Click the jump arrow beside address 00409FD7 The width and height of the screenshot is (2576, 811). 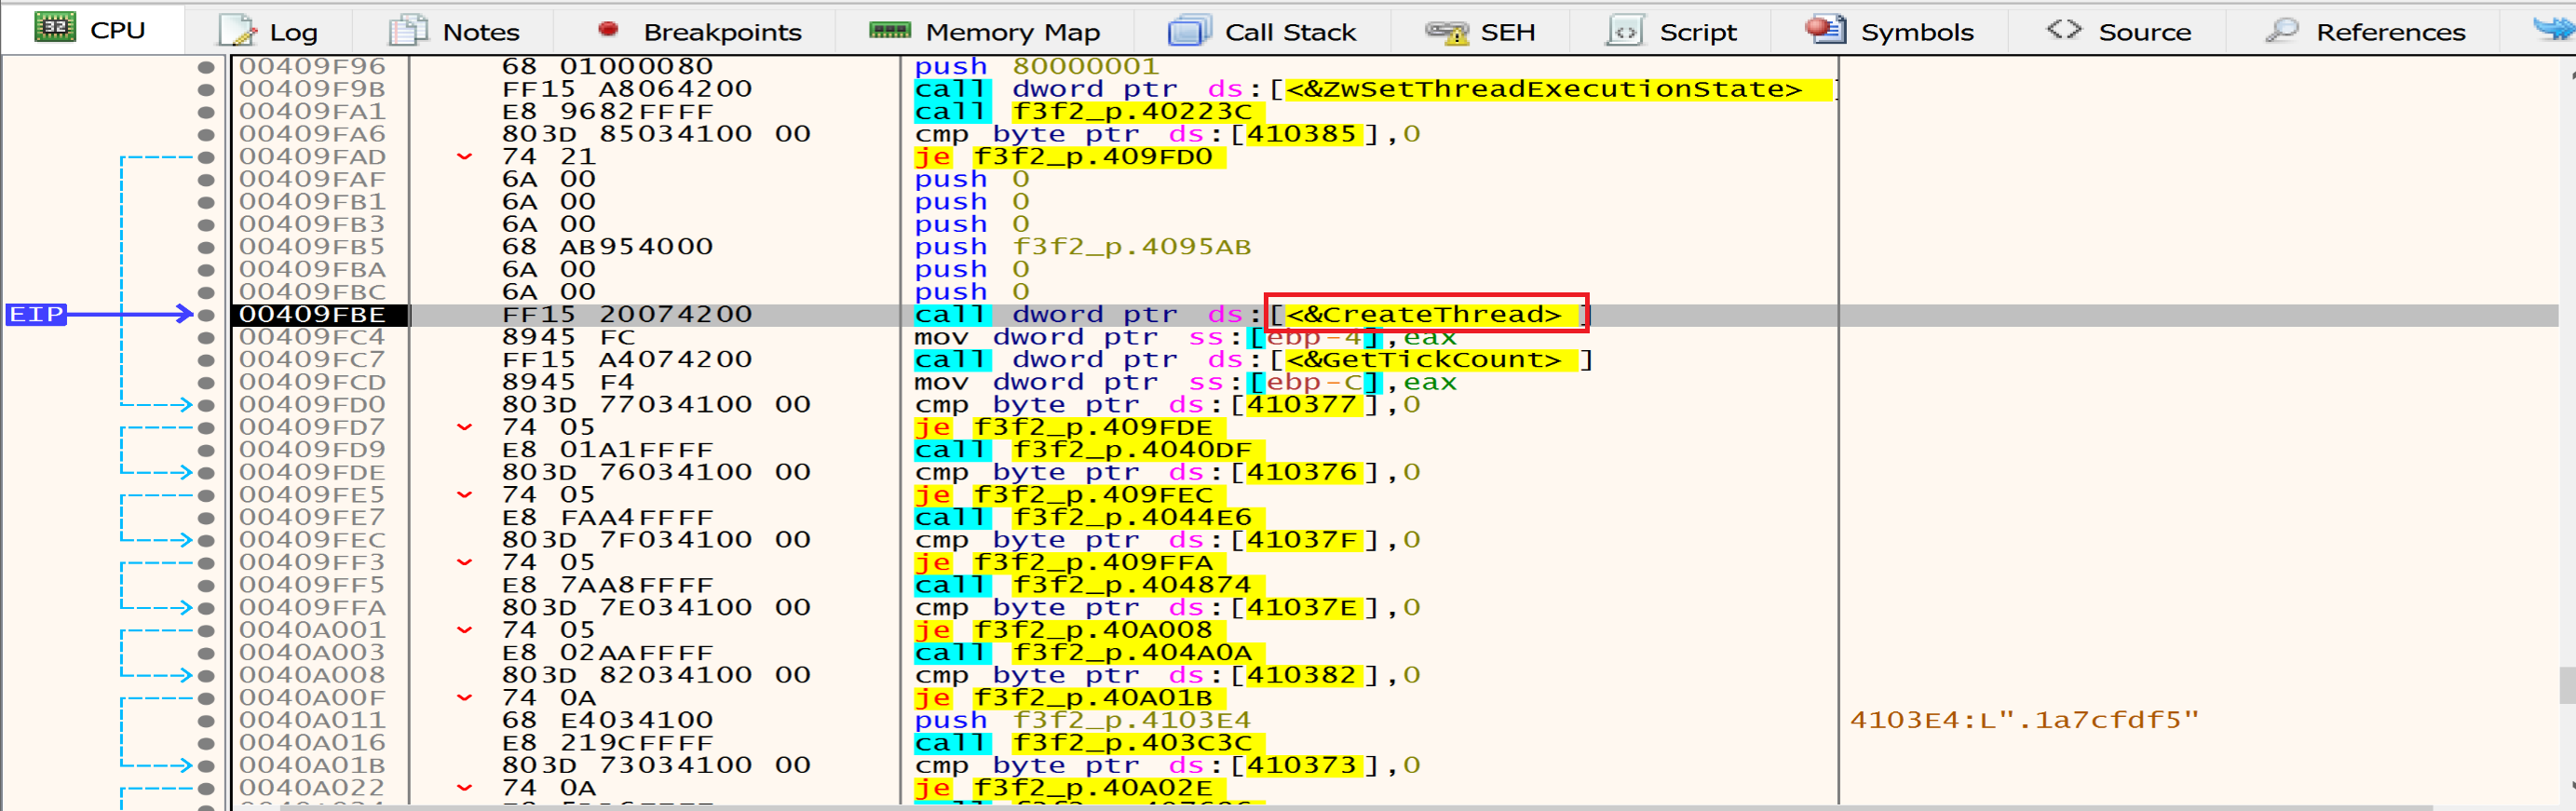point(464,428)
